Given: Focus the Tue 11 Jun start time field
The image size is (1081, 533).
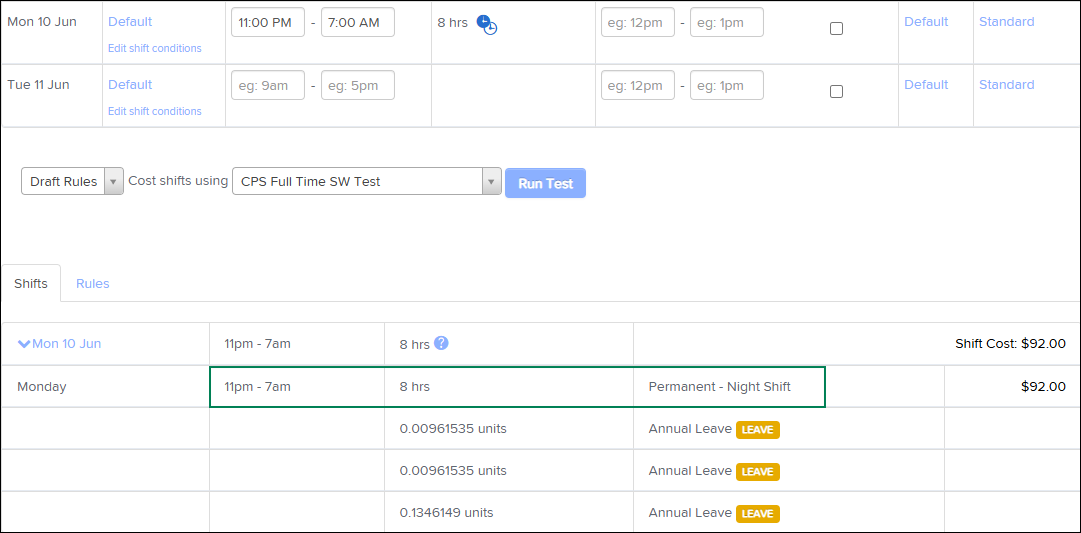Looking at the screenshot, I should click(268, 85).
